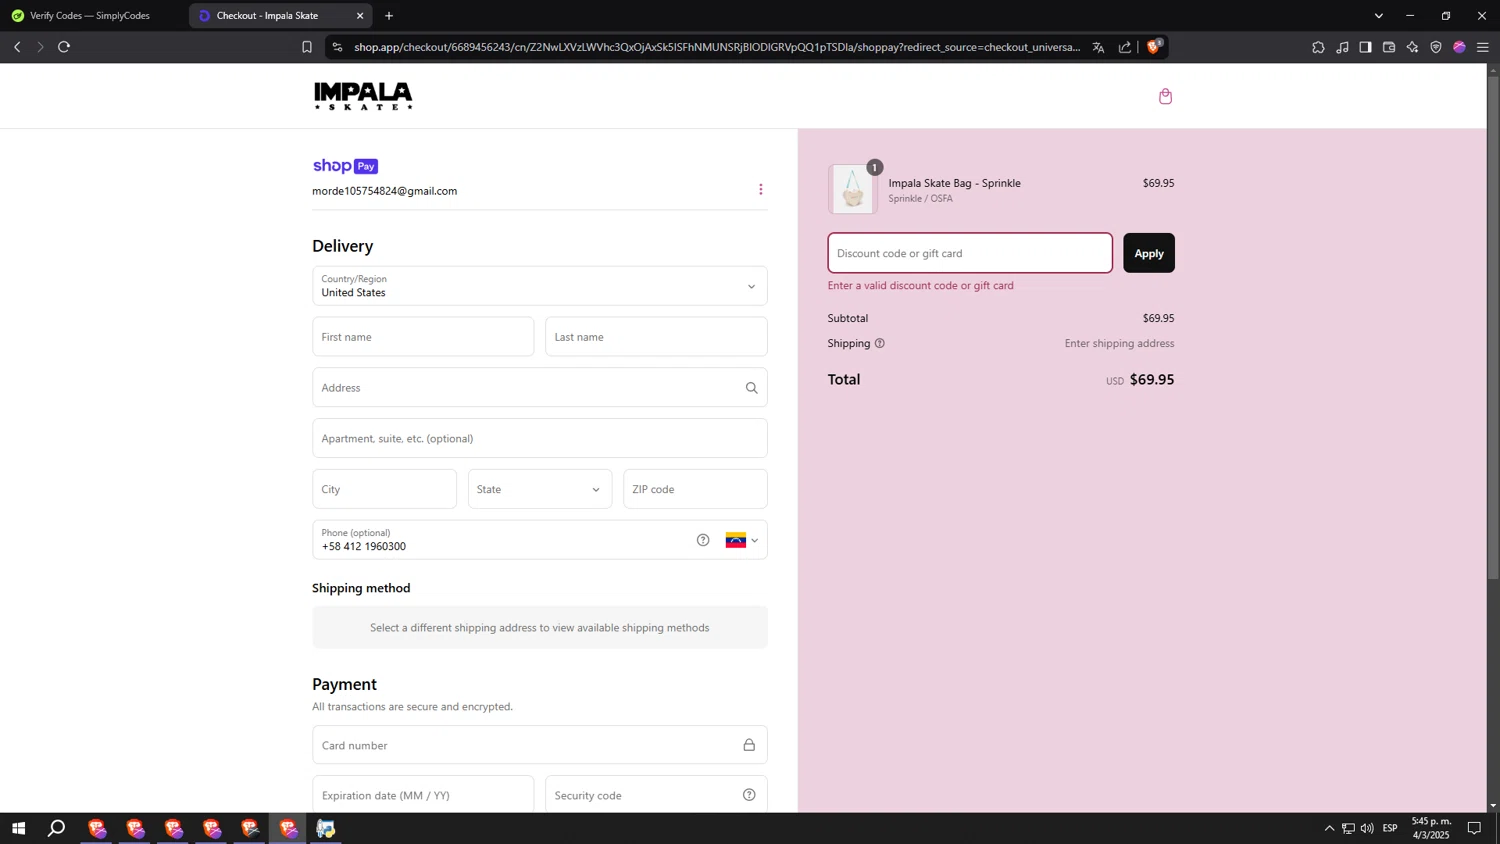Go back to the previous page
The image size is (1500, 844).
point(17,47)
